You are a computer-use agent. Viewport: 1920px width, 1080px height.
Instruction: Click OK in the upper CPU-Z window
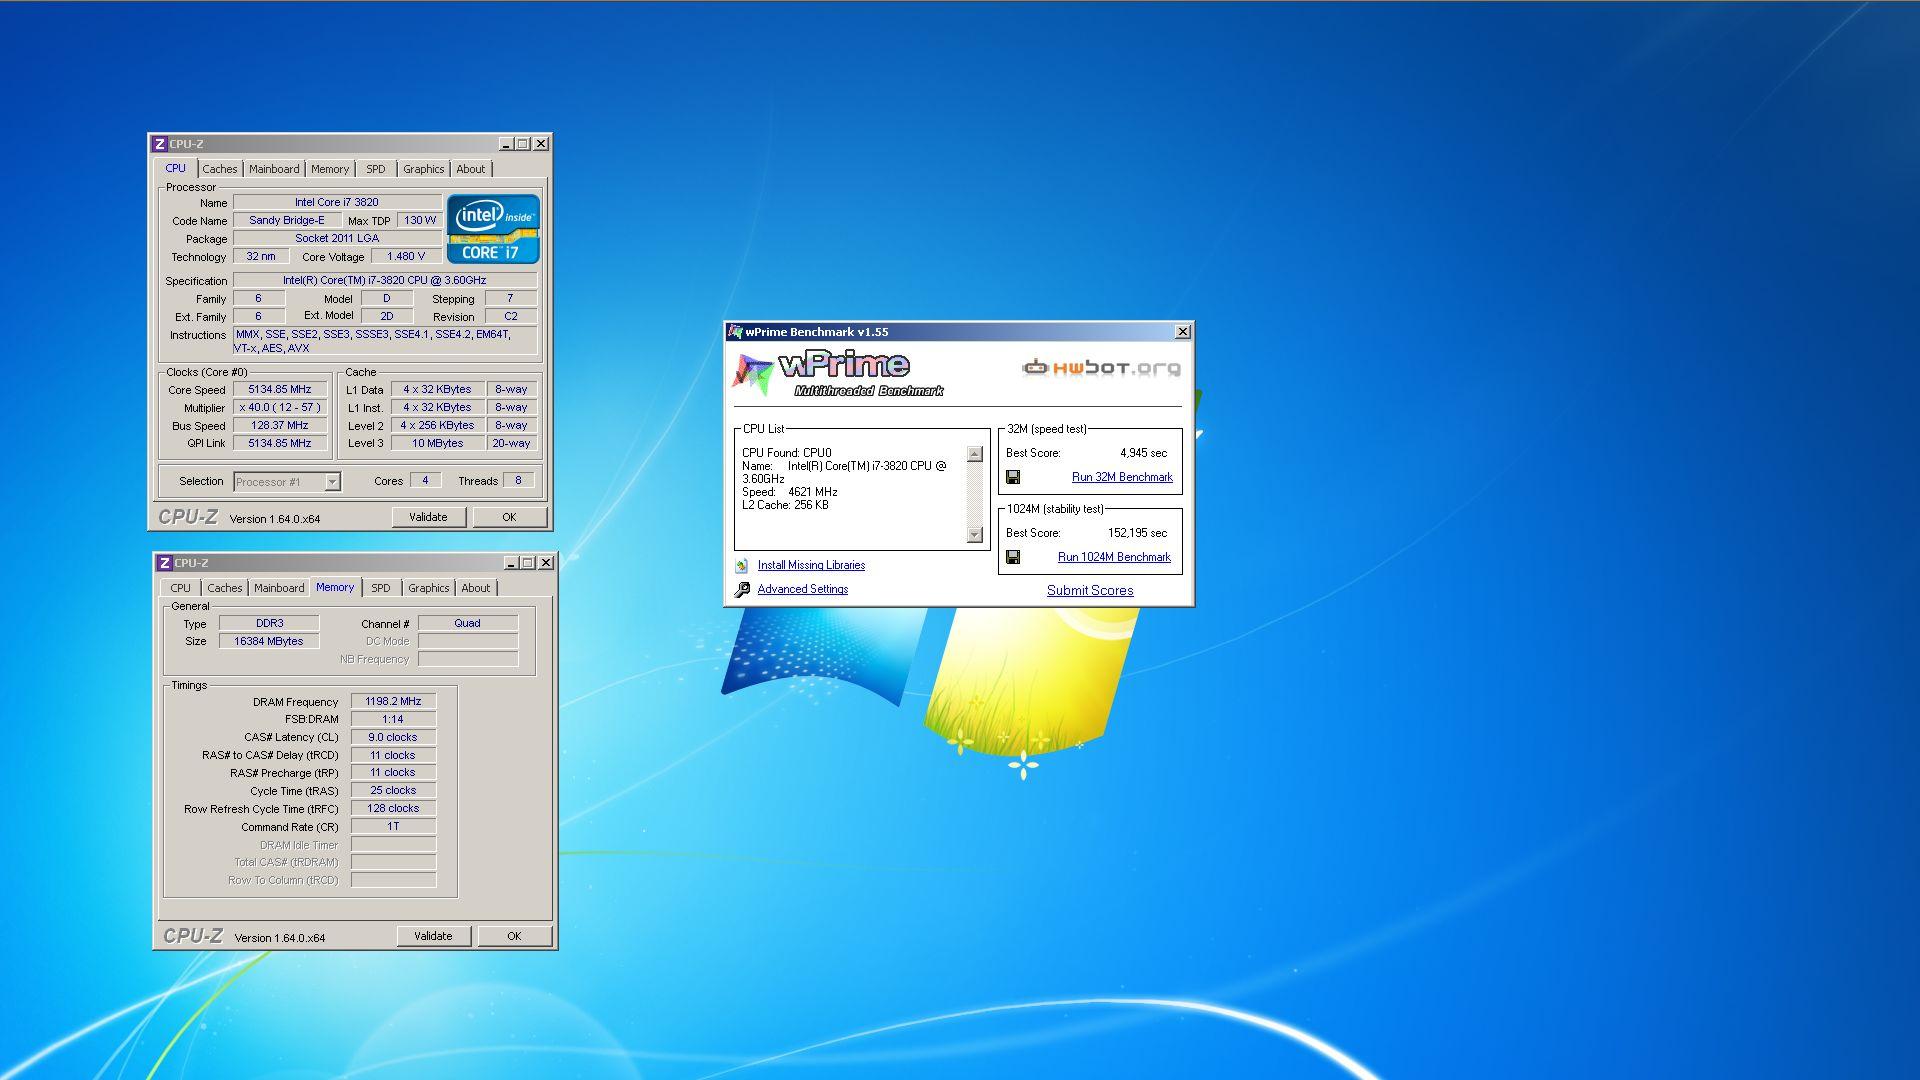point(509,517)
